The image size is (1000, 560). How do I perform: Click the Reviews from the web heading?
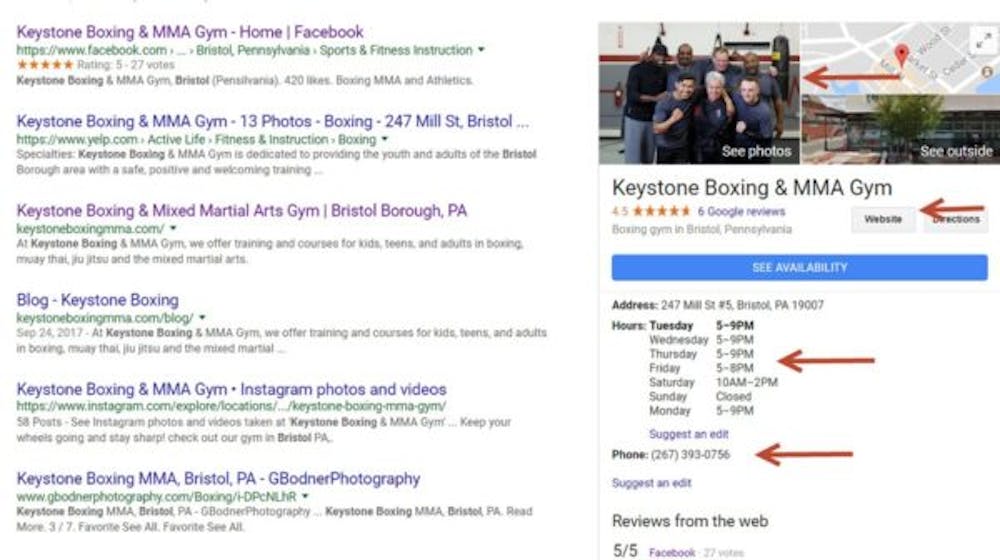690,521
